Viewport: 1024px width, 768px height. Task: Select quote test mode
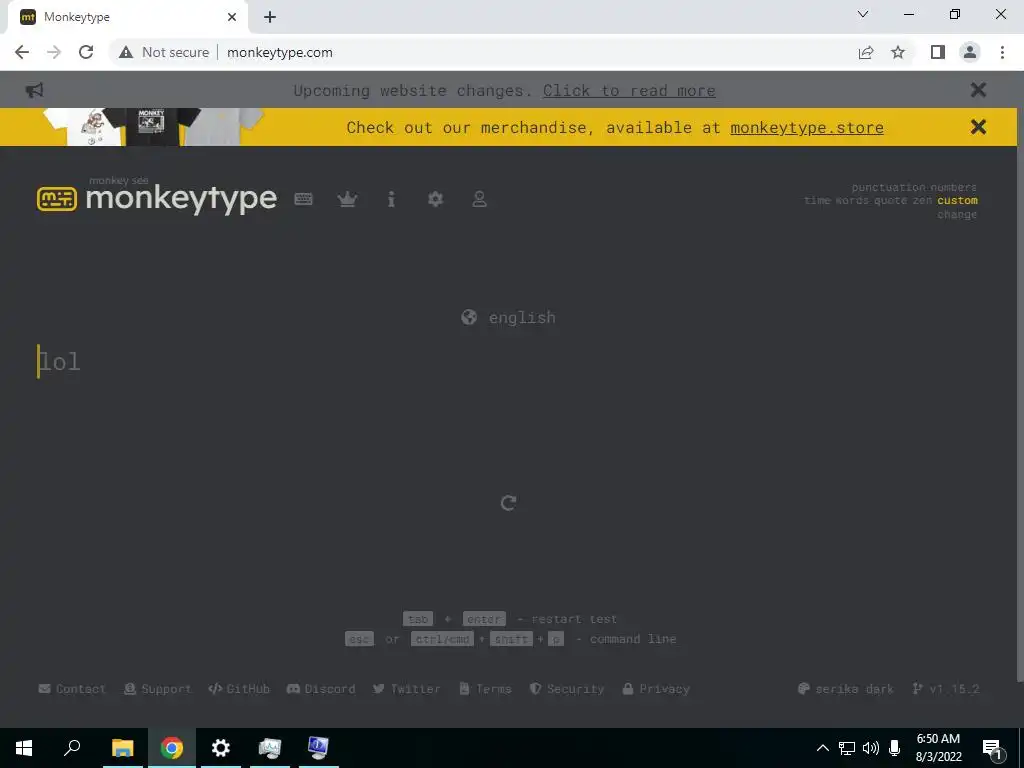(x=890, y=200)
